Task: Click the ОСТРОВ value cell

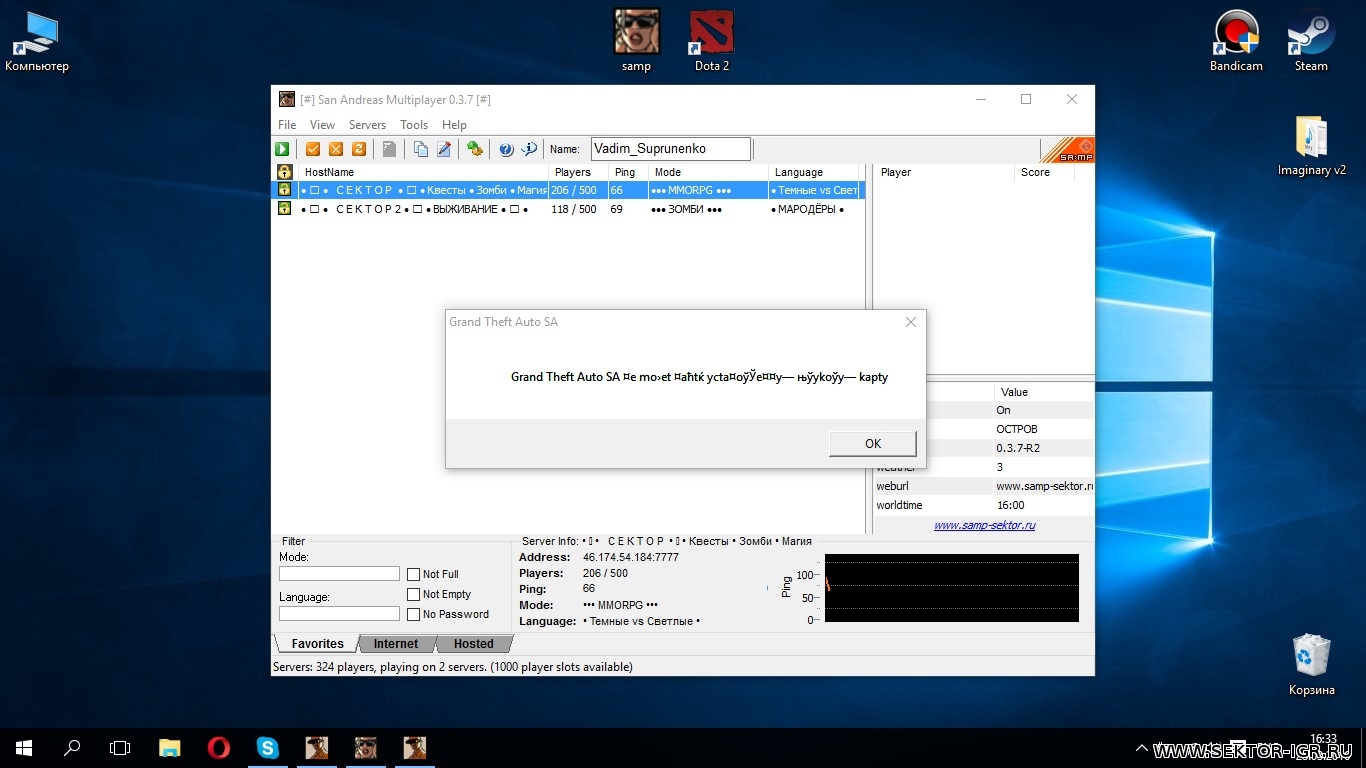Action: click(x=1017, y=429)
